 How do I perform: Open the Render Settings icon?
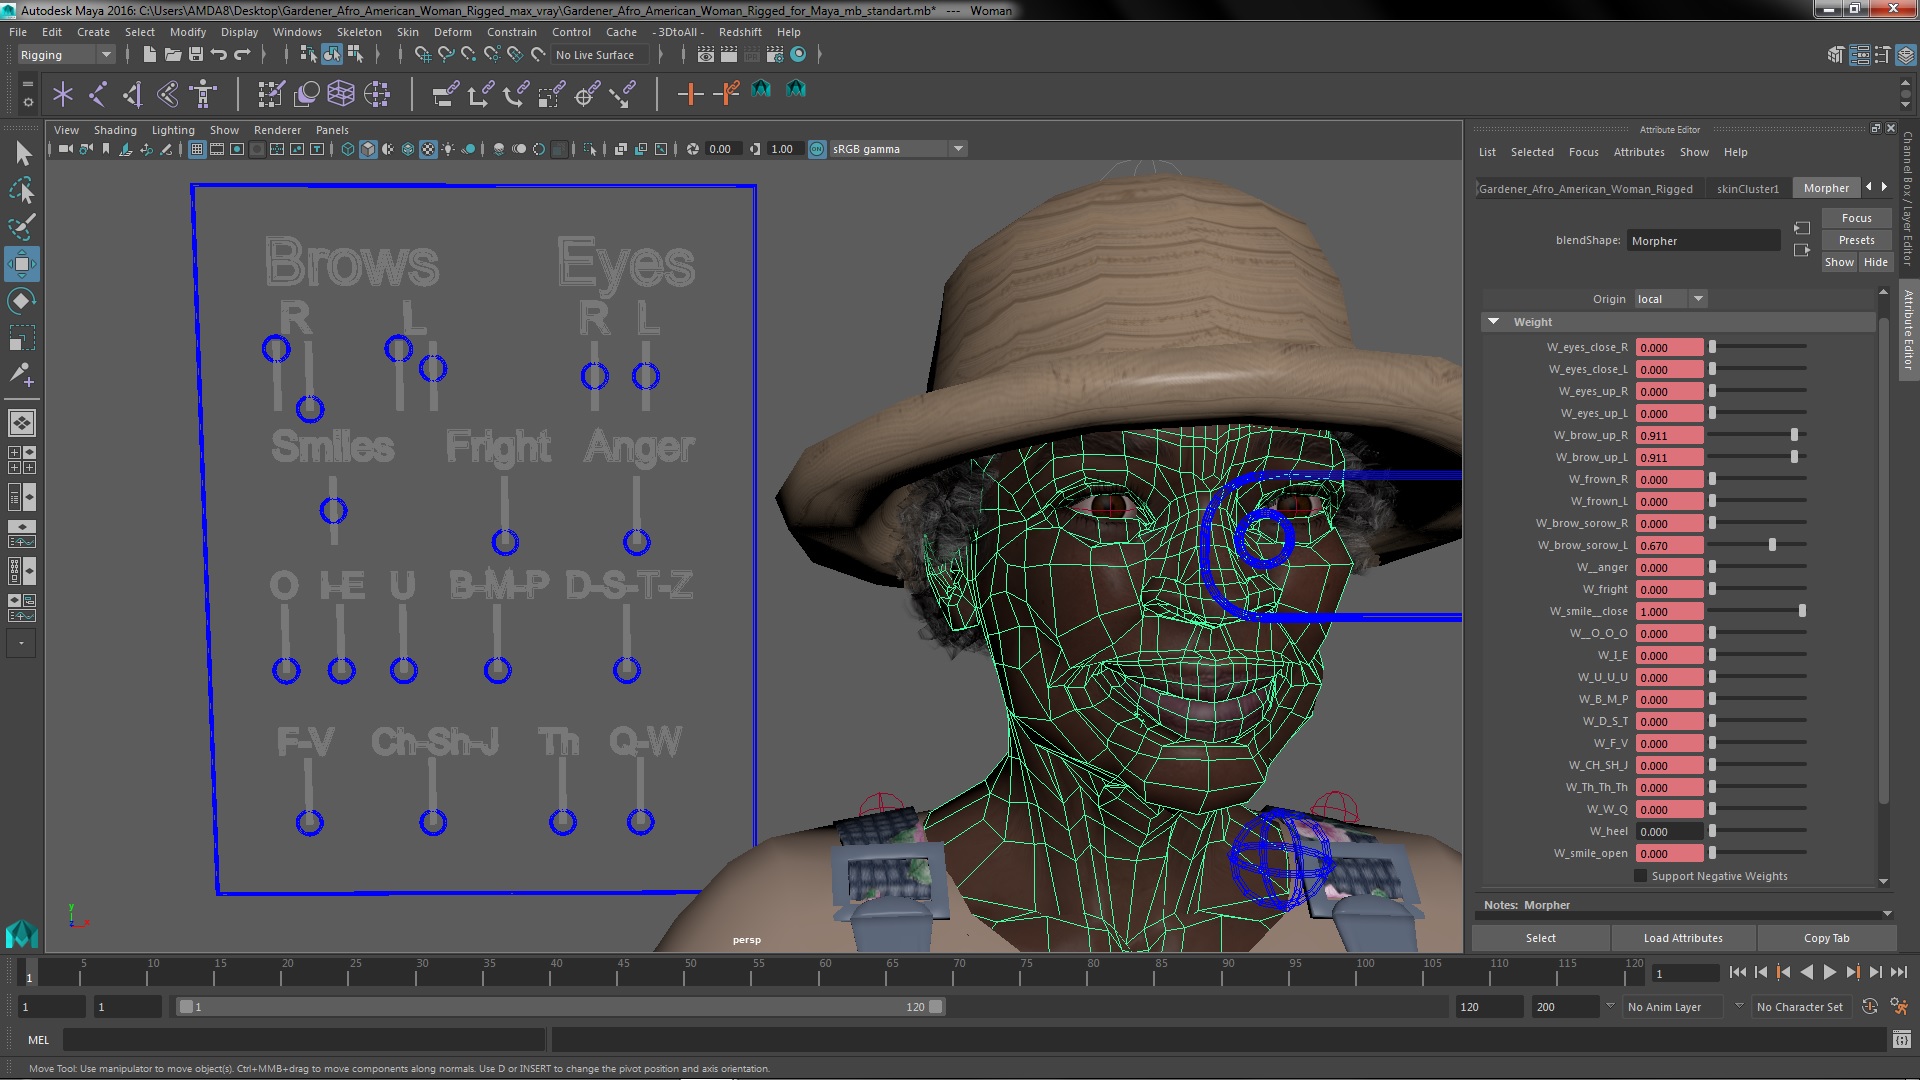775,55
